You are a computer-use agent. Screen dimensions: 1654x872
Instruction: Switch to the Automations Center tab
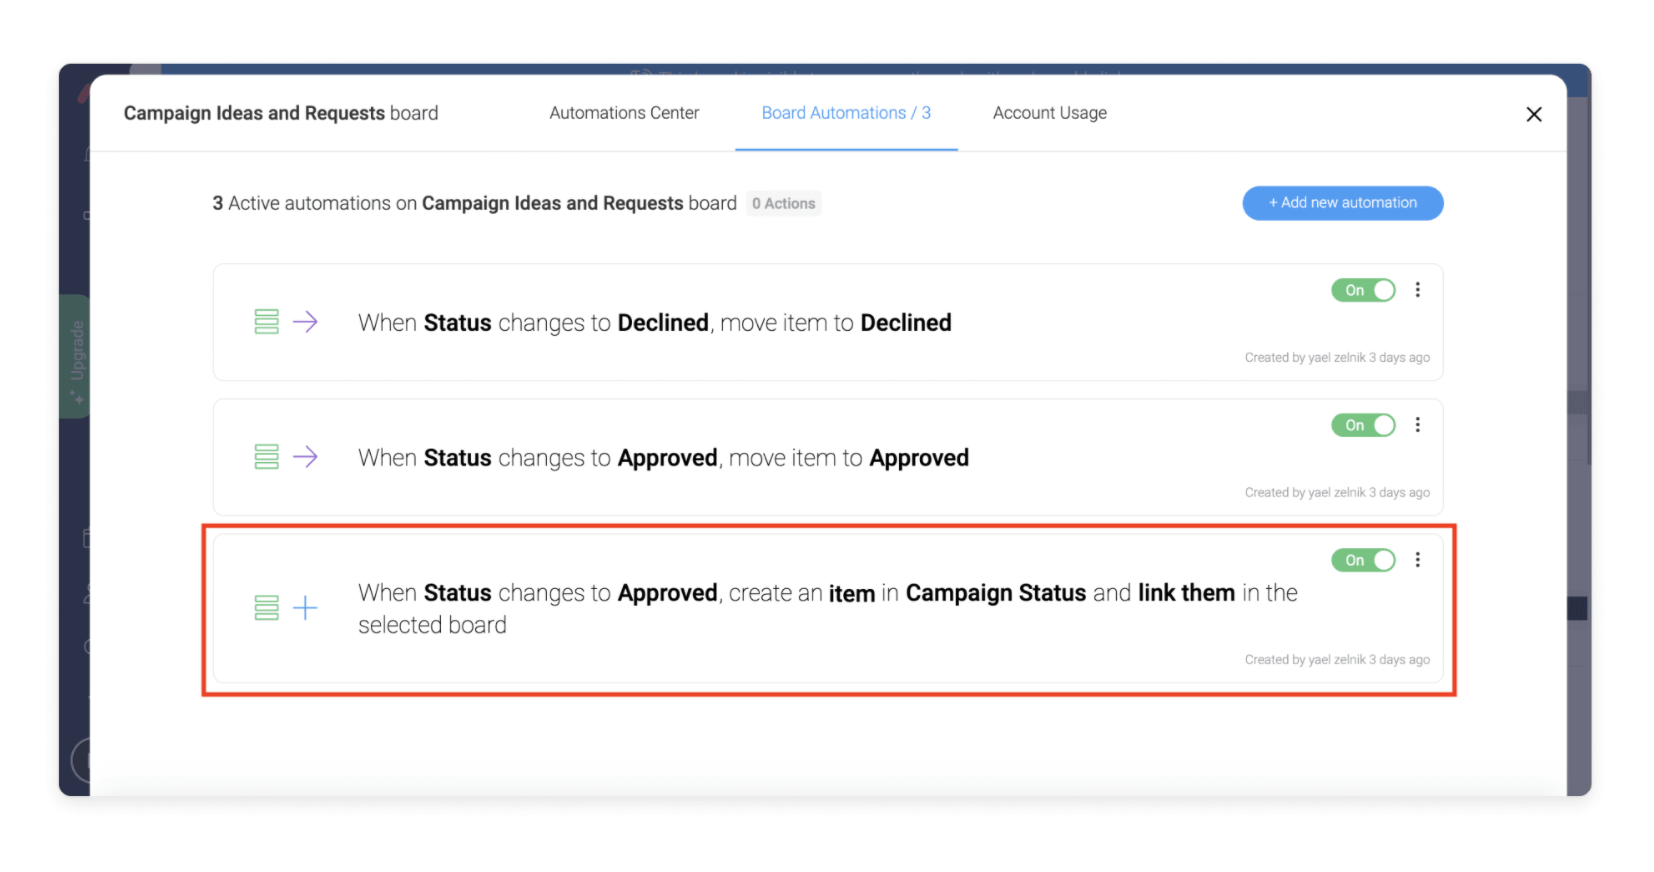[624, 113]
